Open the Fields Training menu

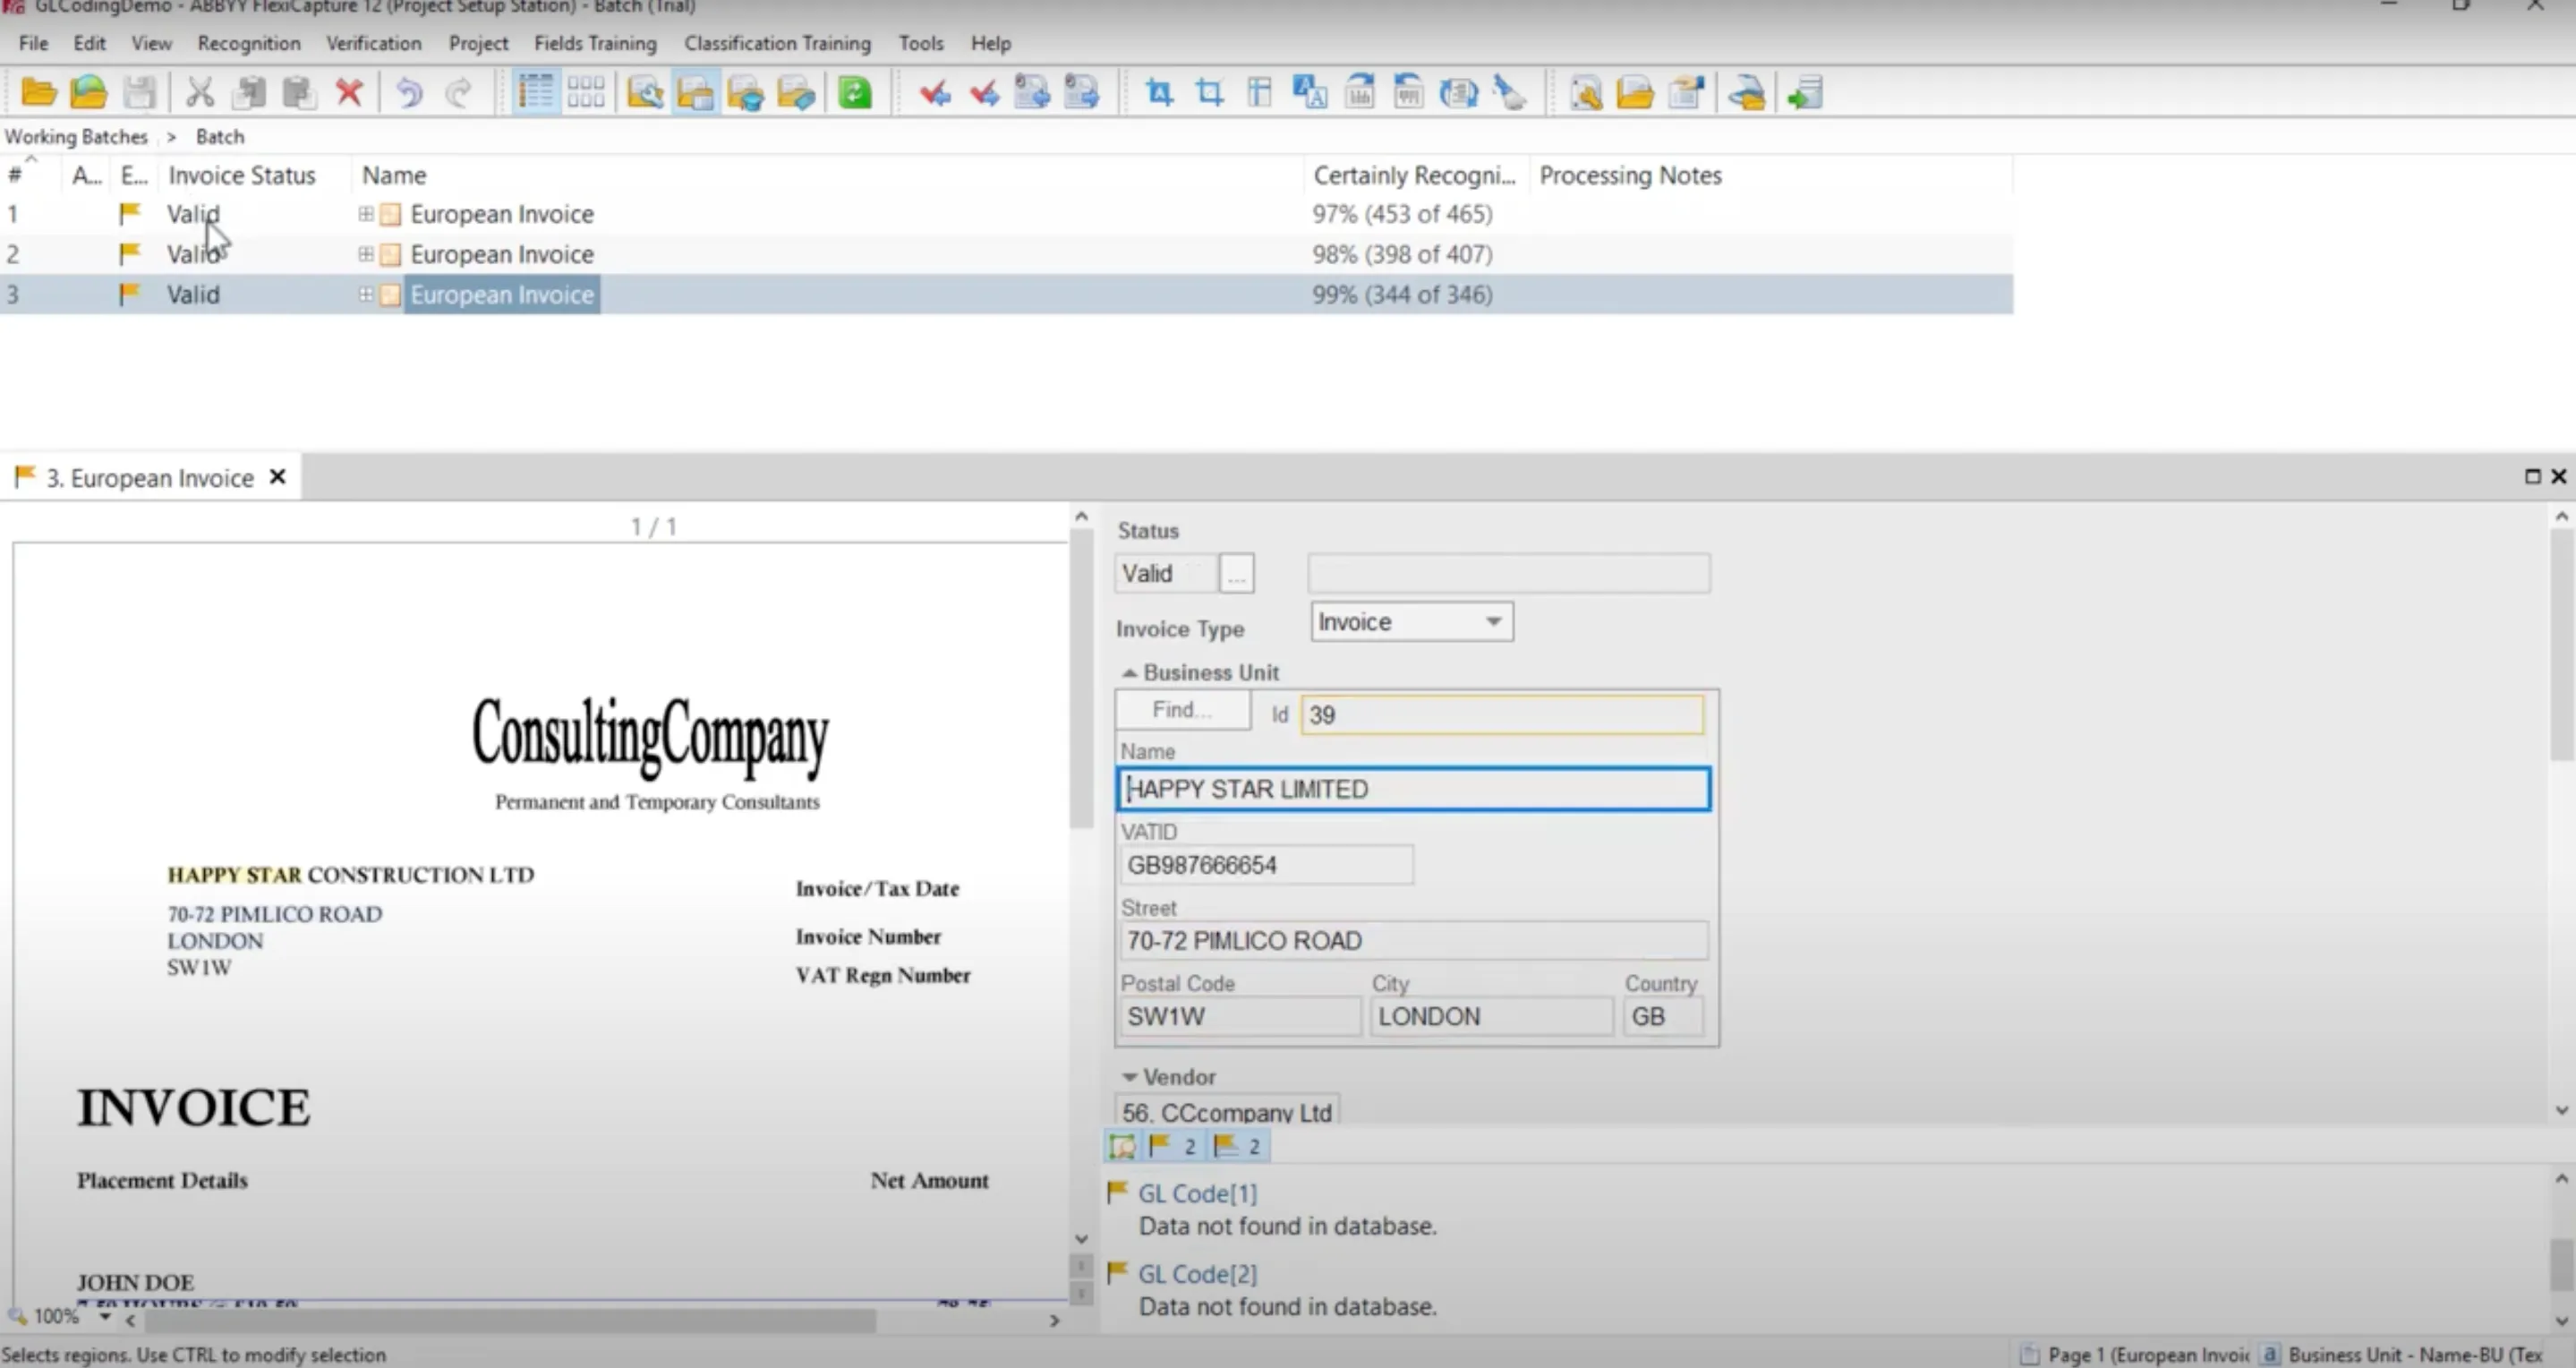pyautogui.click(x=595, y=43)
